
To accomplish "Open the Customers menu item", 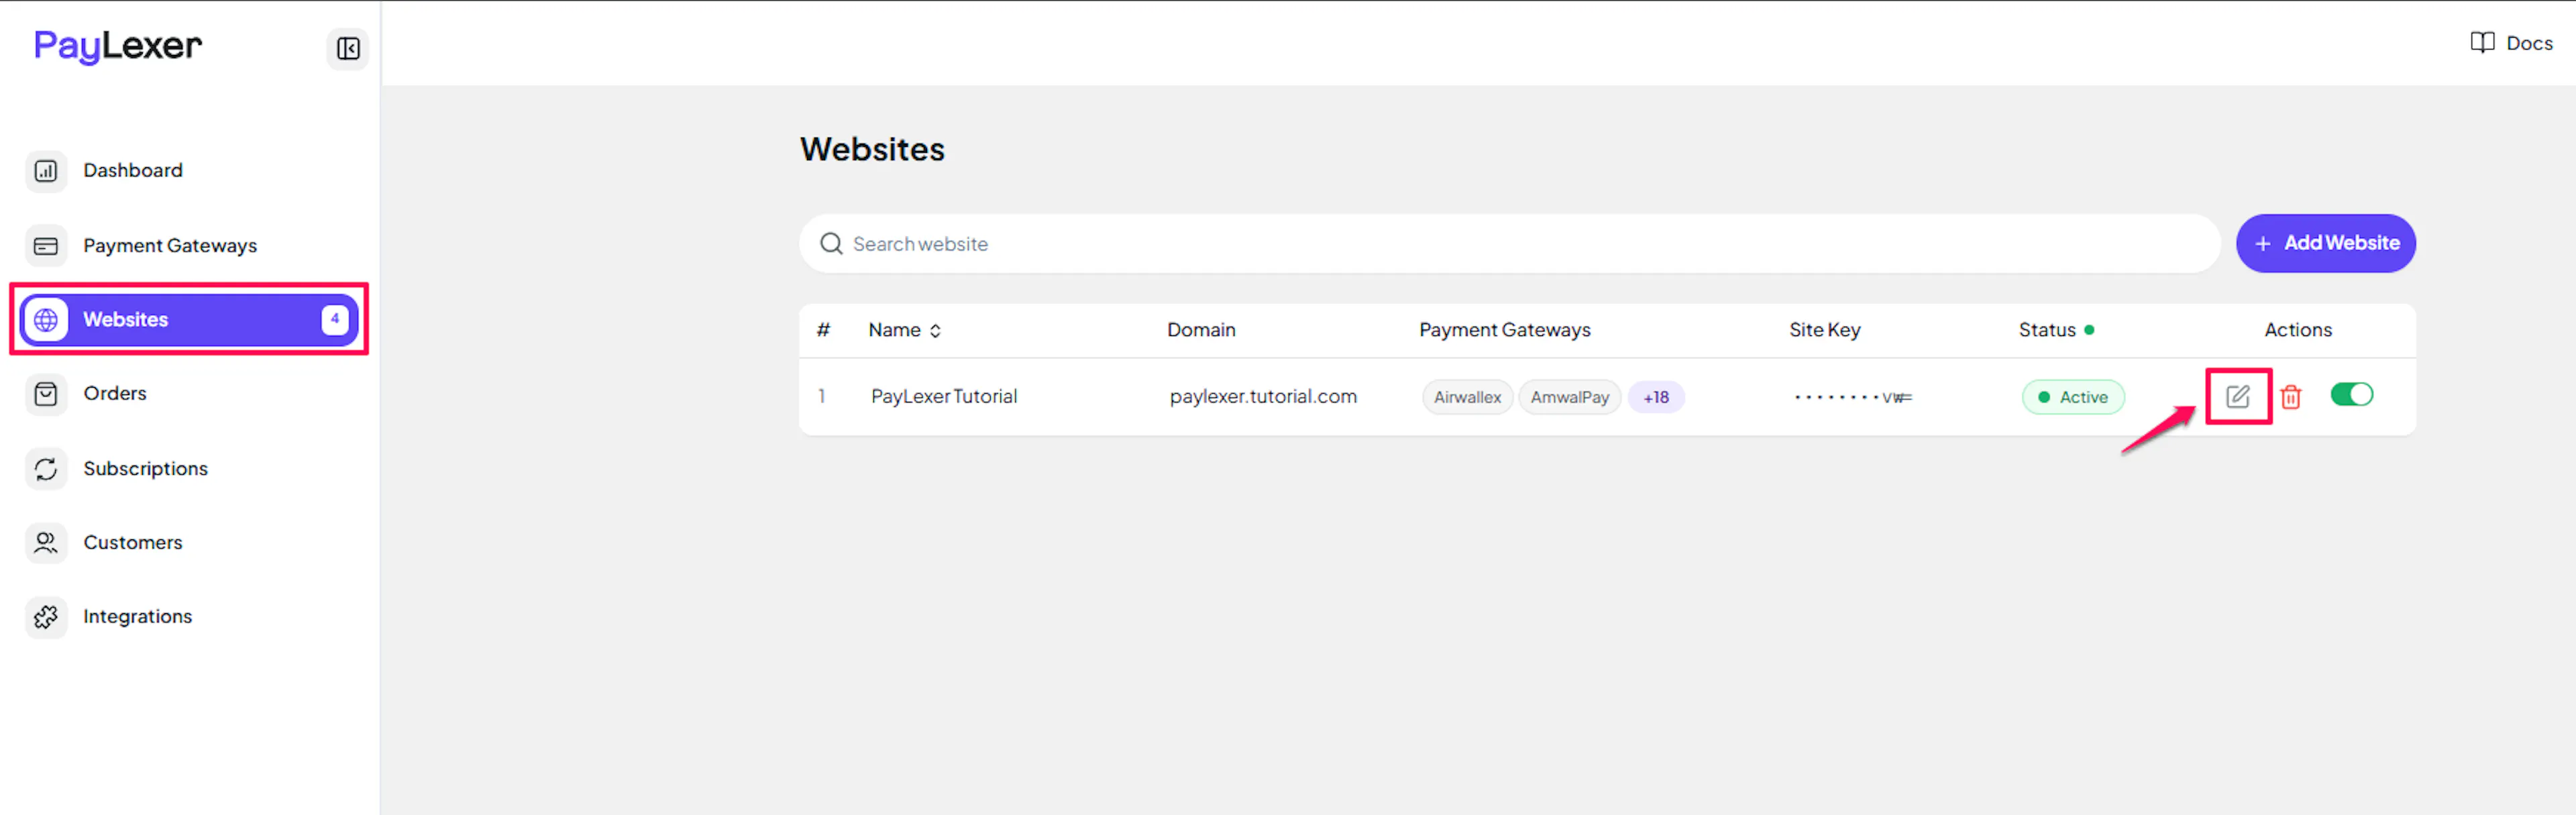I will point(133,543).
